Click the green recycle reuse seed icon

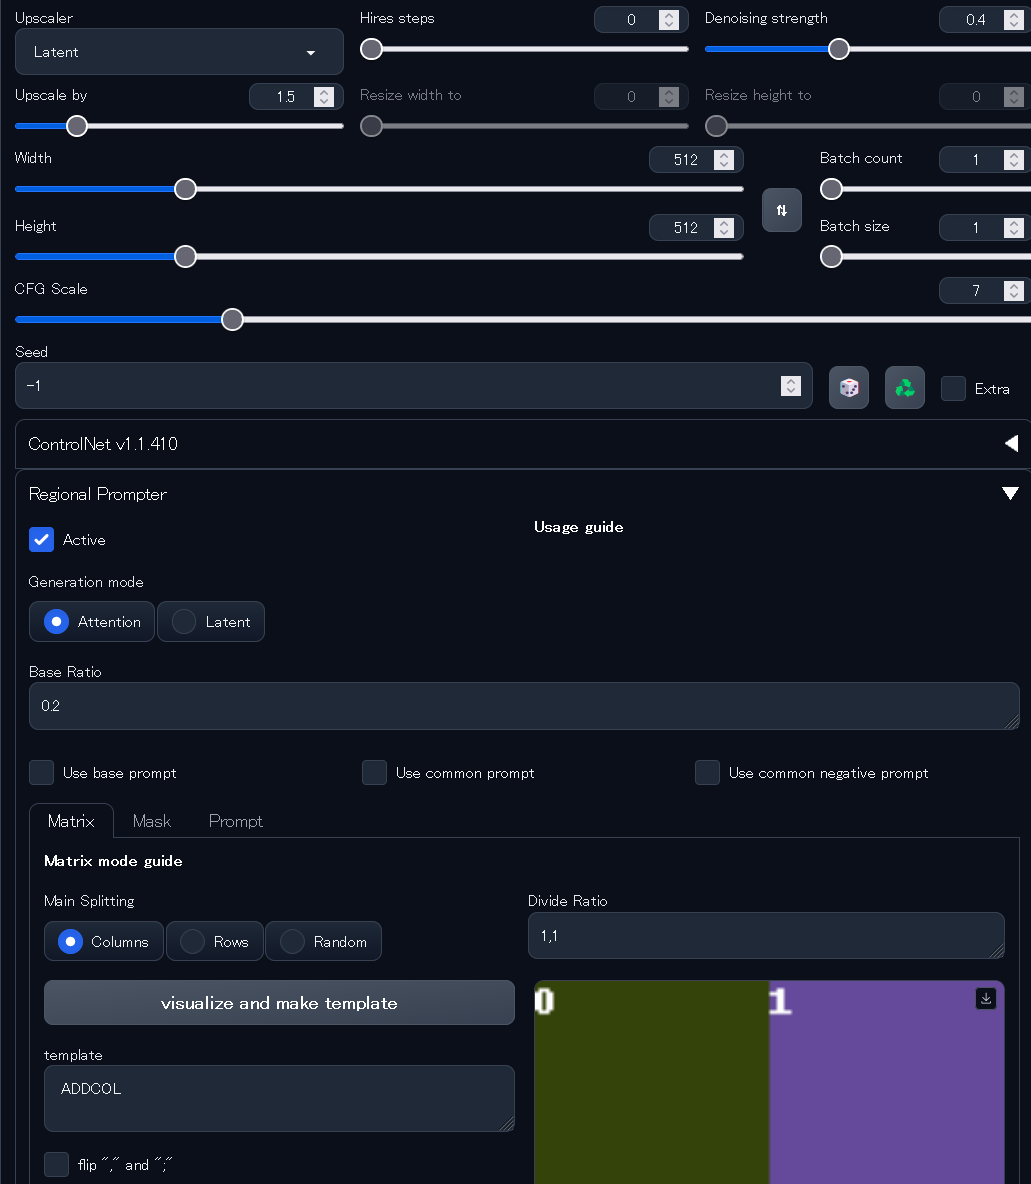pos(904,388)
